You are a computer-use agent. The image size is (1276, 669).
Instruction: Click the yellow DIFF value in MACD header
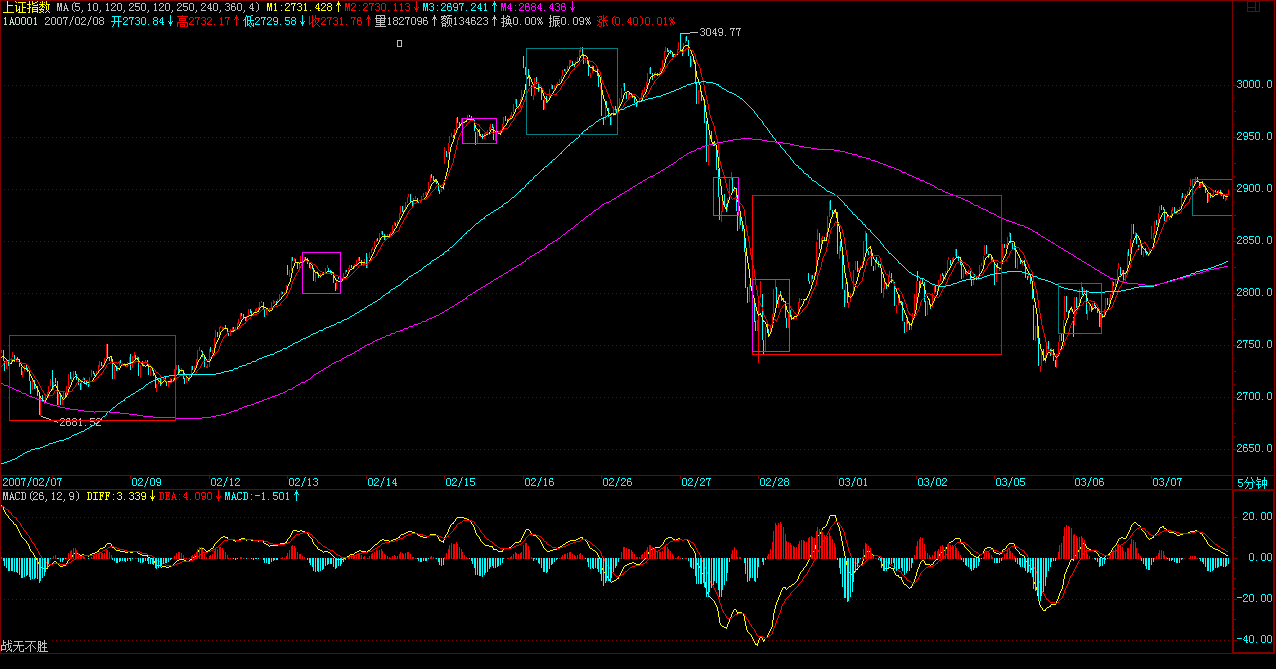[x=120, y=496]
